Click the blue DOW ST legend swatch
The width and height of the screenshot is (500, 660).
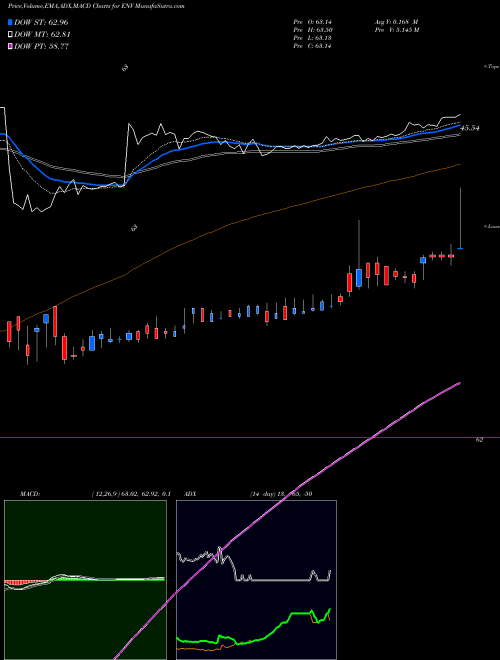11,22
